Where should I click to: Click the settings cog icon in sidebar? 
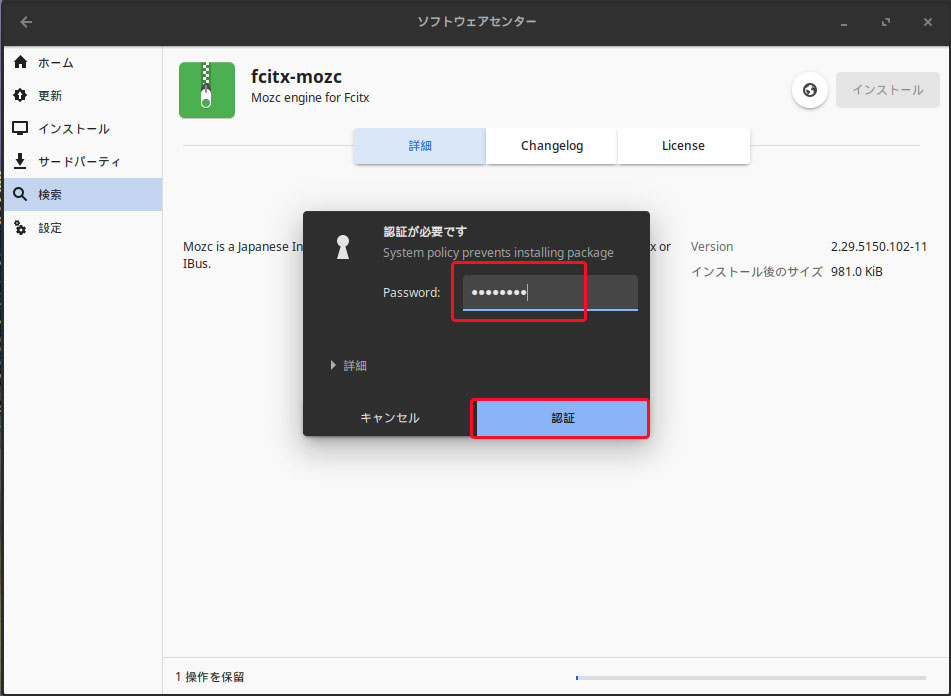pos(20,228)
